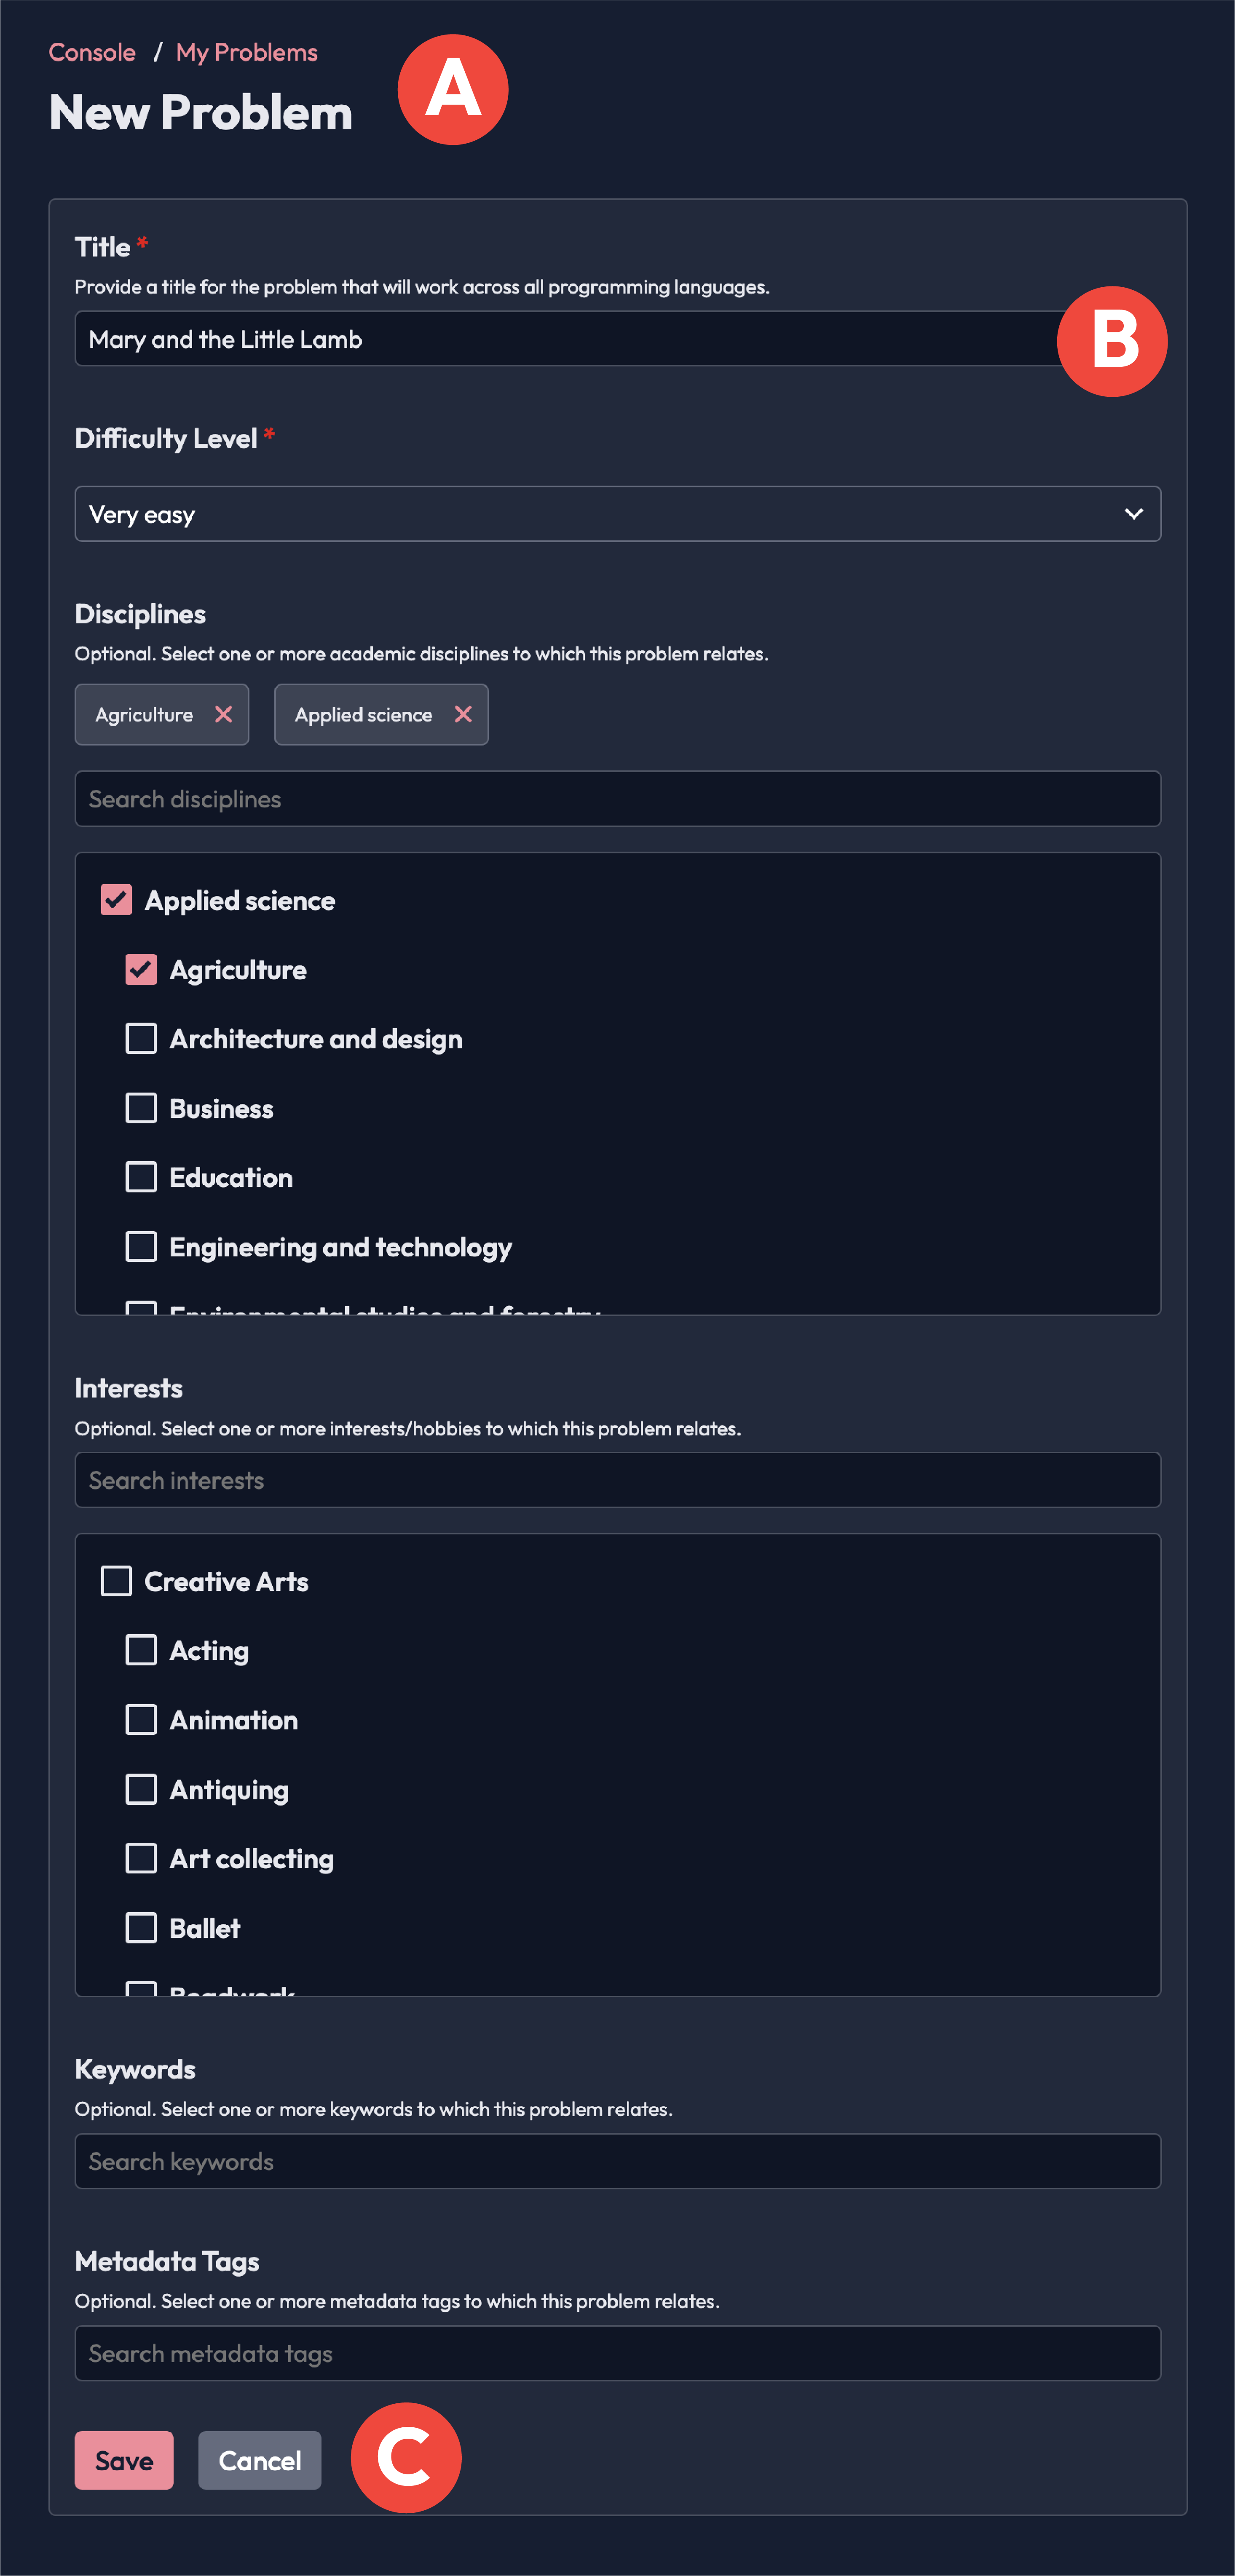This screenshot has width=1235, height=2576.
Task: Click the Cancel button
Action: (260, 2460)
